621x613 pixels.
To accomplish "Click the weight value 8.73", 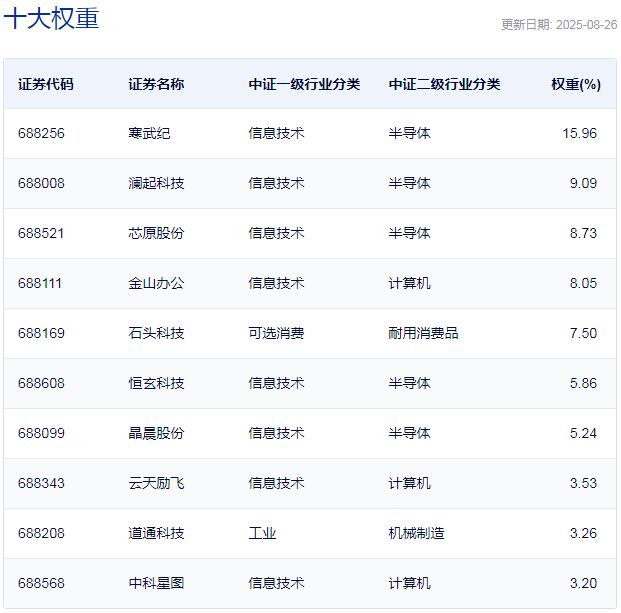I will (583, 233).
